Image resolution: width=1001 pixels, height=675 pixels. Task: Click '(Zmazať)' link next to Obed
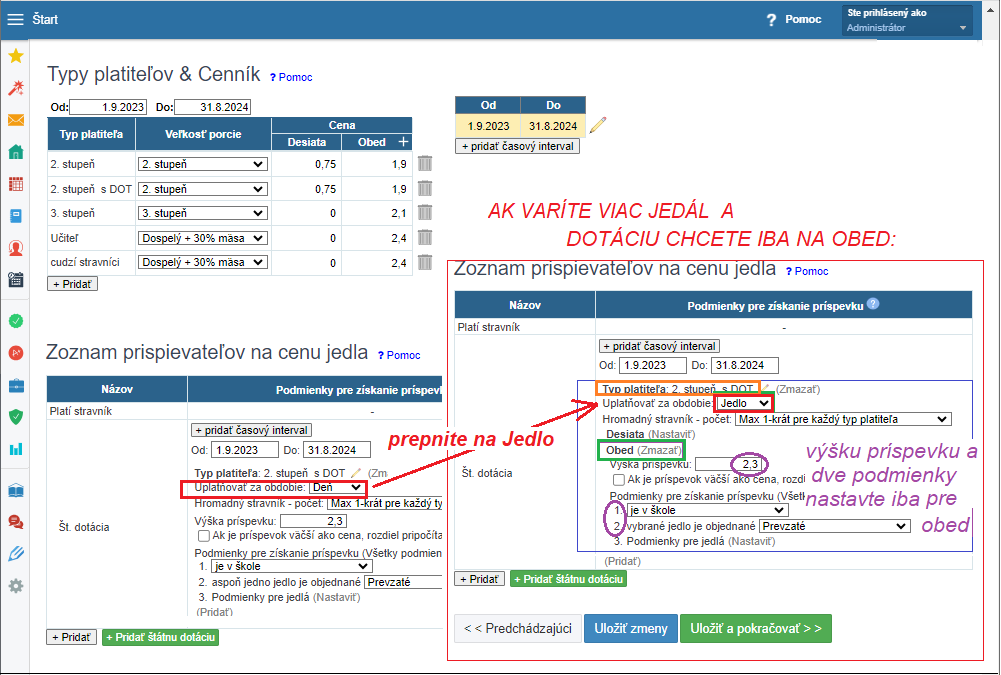coord(659,450)
